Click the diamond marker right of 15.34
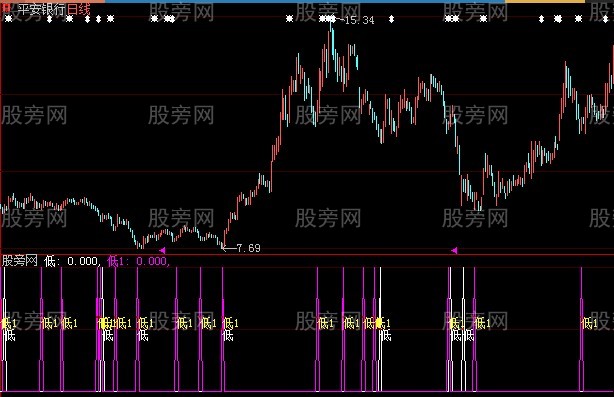 pyautogui.click(x=391, y=19)
